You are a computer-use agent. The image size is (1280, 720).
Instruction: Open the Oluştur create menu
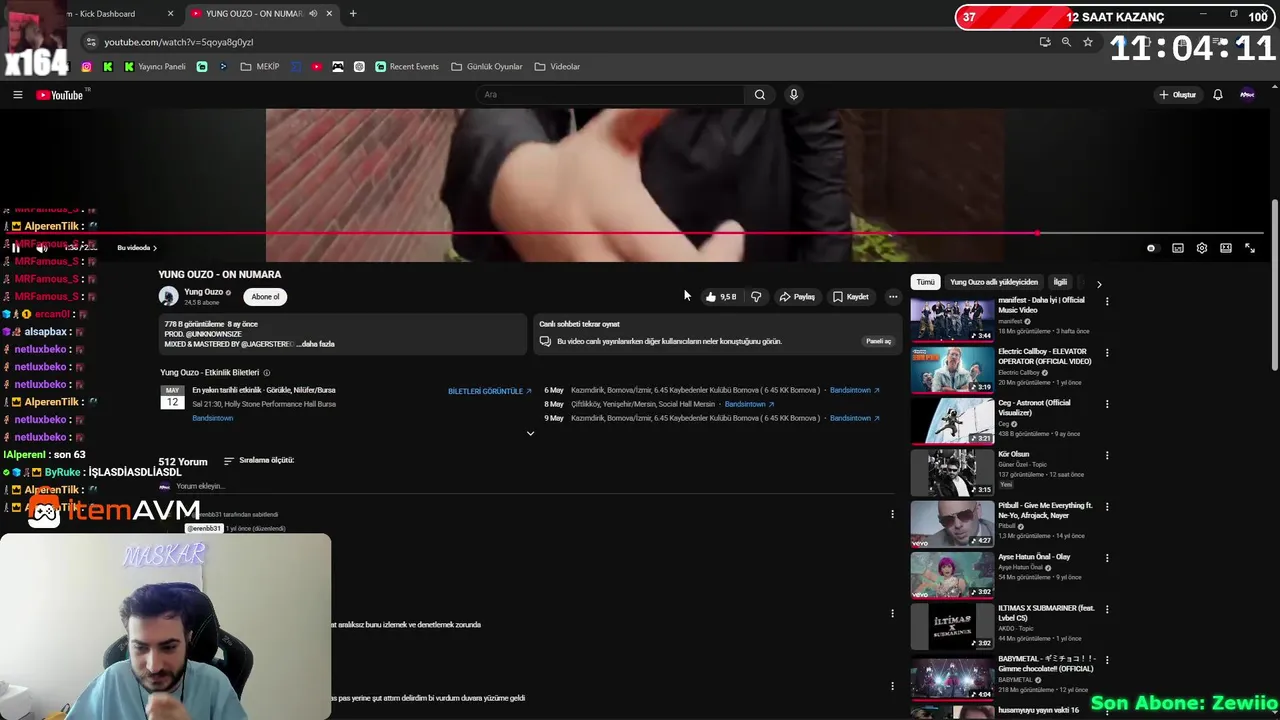point(1178,95)
